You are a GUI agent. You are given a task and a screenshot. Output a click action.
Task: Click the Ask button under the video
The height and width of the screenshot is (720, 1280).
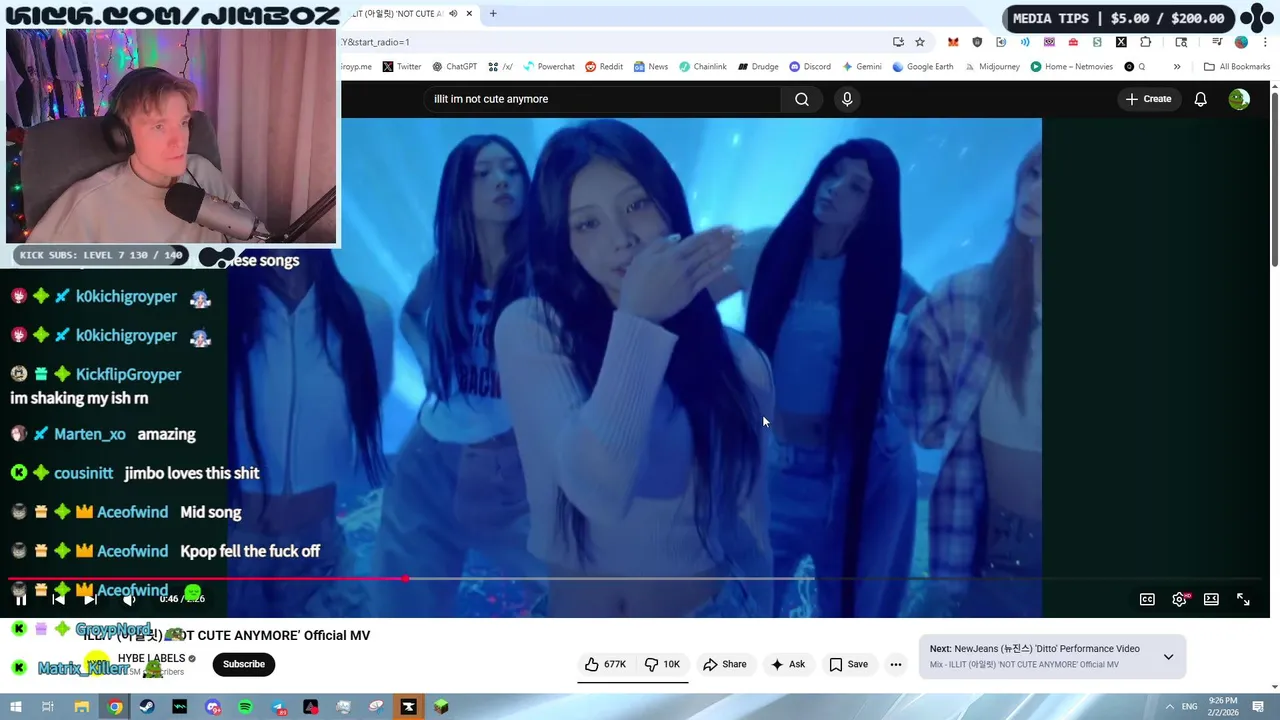(788, 664)
